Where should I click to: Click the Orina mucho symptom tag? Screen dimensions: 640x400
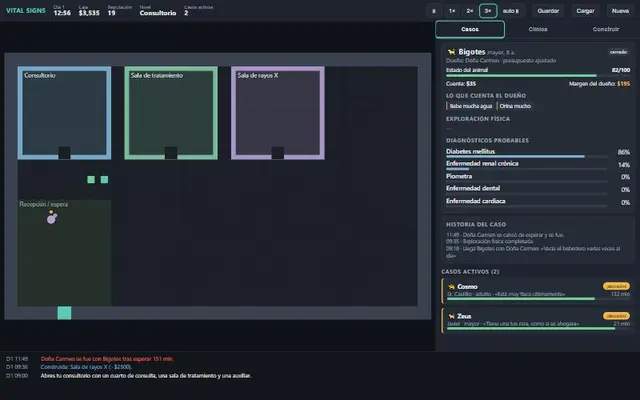[x=514, y=106]
